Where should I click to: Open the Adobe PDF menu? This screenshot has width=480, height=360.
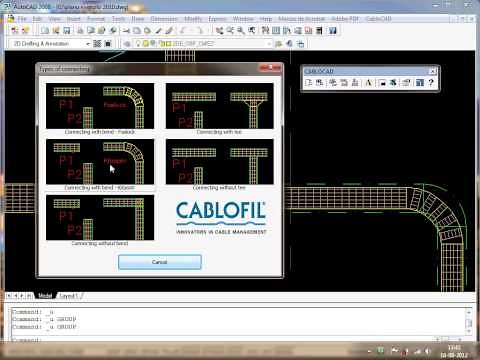point(345,19)
